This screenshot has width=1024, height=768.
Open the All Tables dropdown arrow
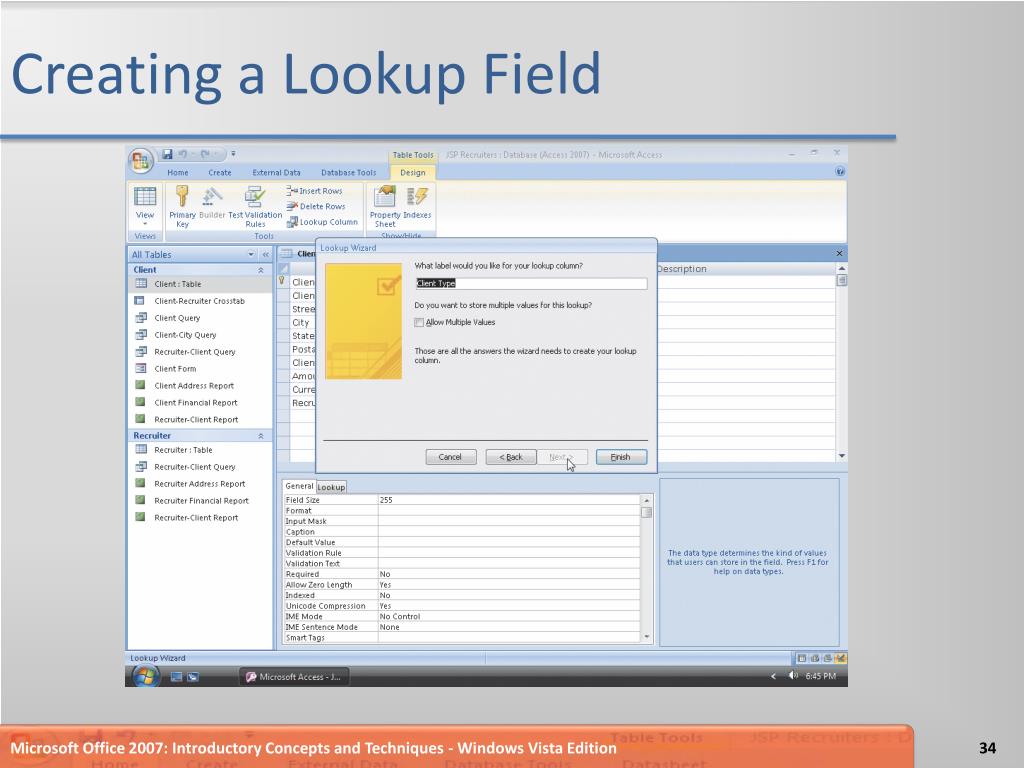251,255
